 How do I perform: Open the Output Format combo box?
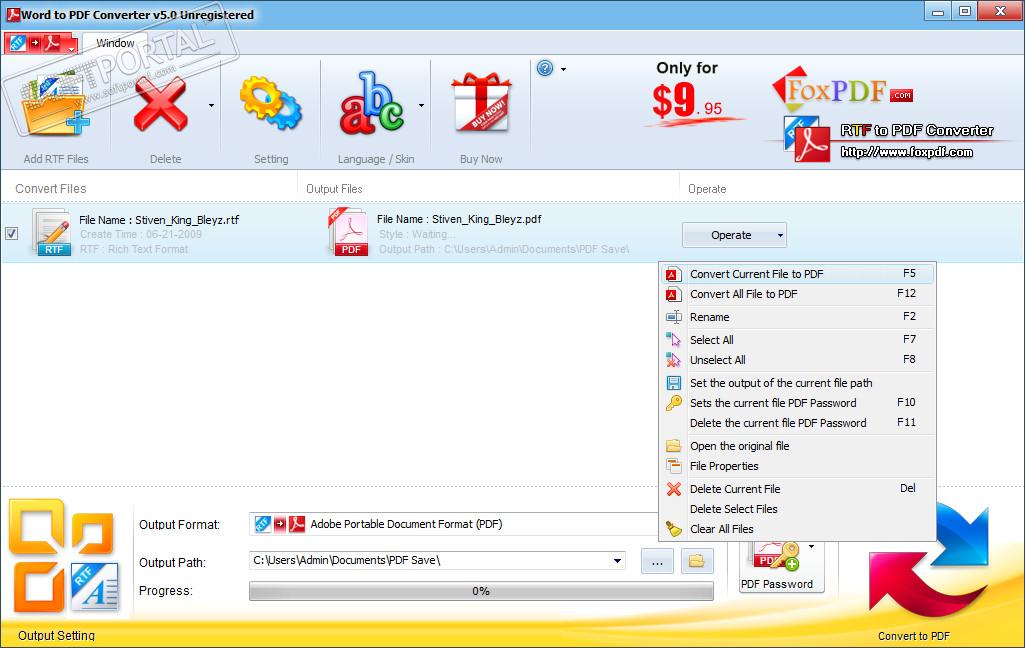pos(454,524)
